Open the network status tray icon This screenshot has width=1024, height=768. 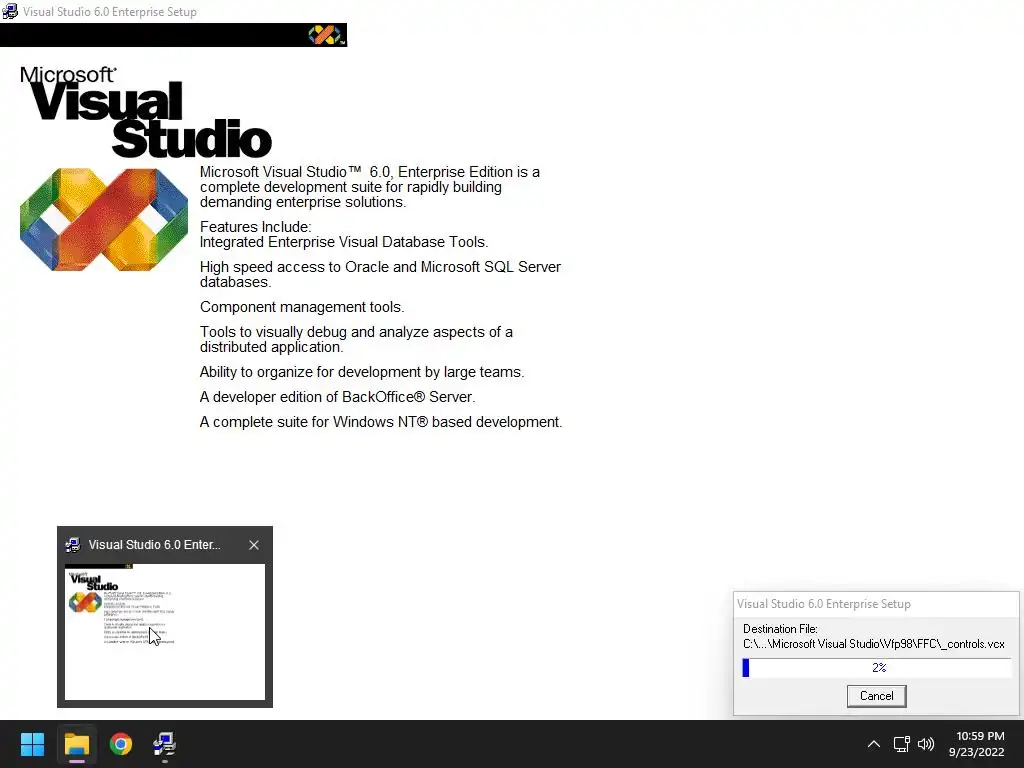click(901, 744)
